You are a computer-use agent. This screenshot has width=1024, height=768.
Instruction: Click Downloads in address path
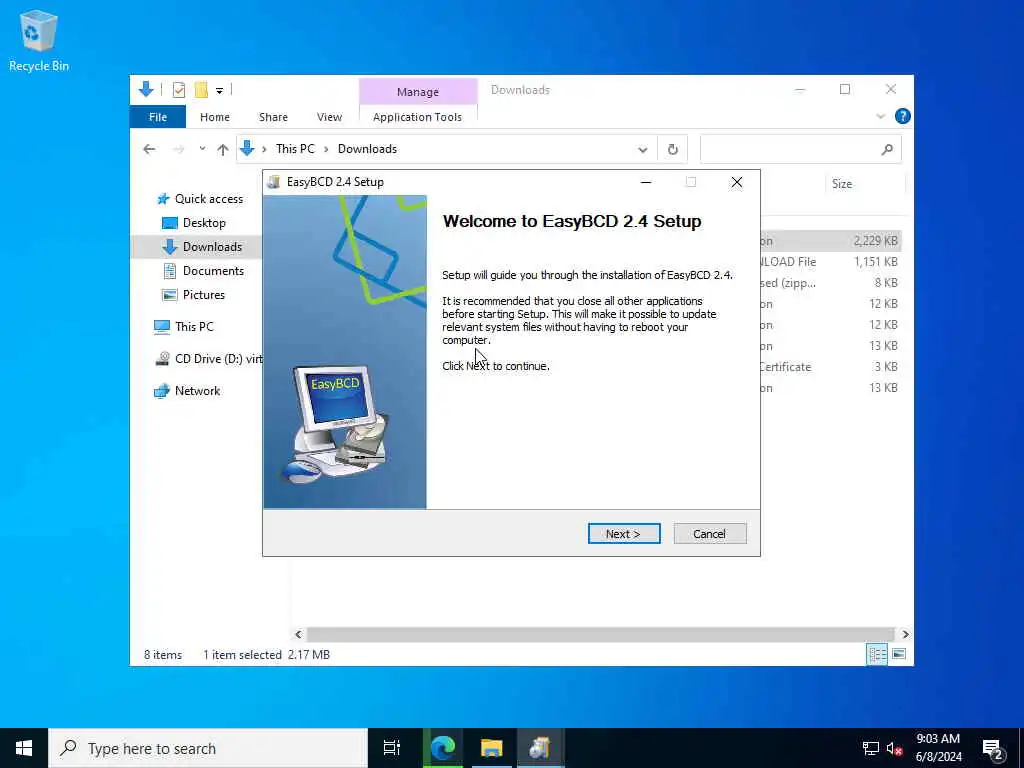367,149
